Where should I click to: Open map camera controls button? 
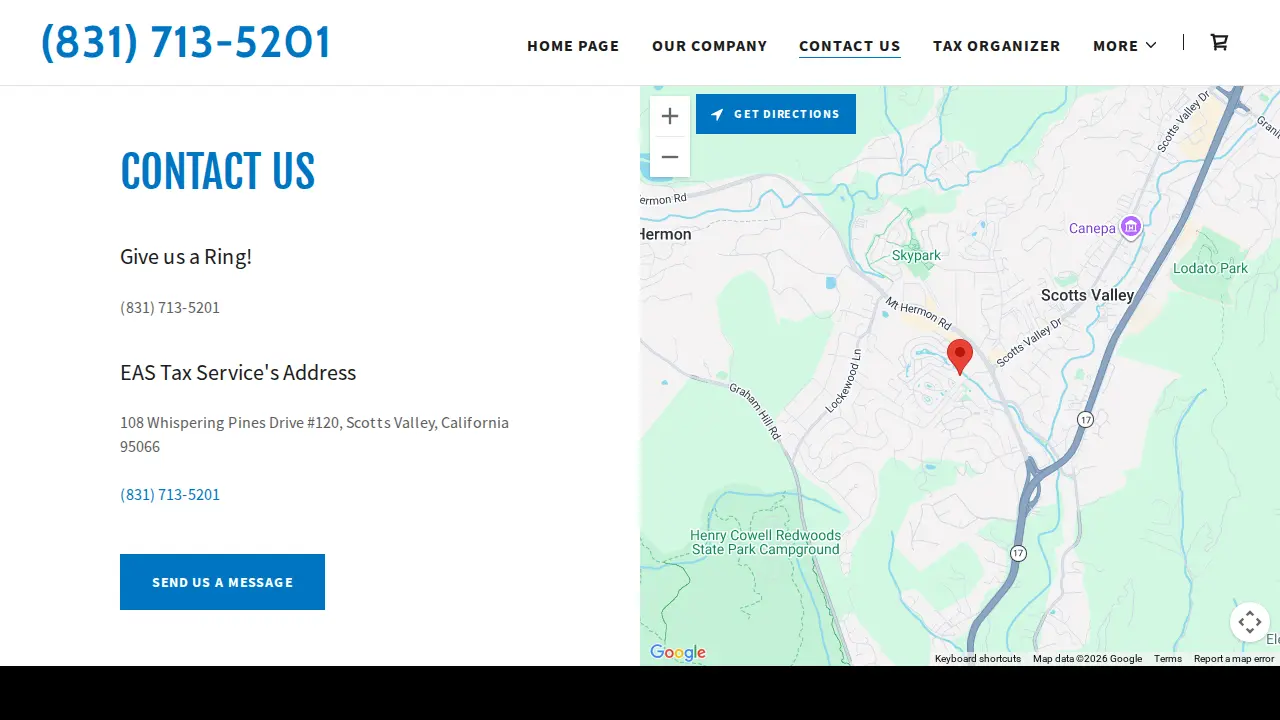coord(1250,622)
